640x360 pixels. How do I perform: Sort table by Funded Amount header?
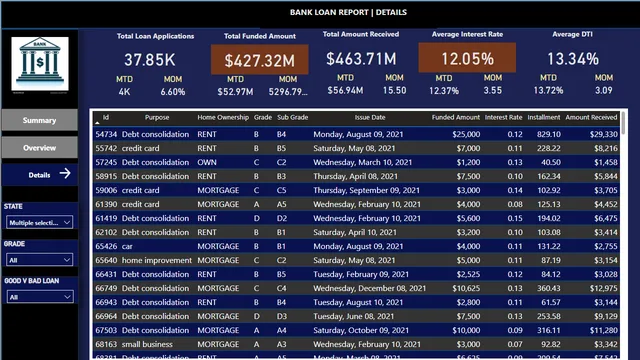(x=456, y=118)
